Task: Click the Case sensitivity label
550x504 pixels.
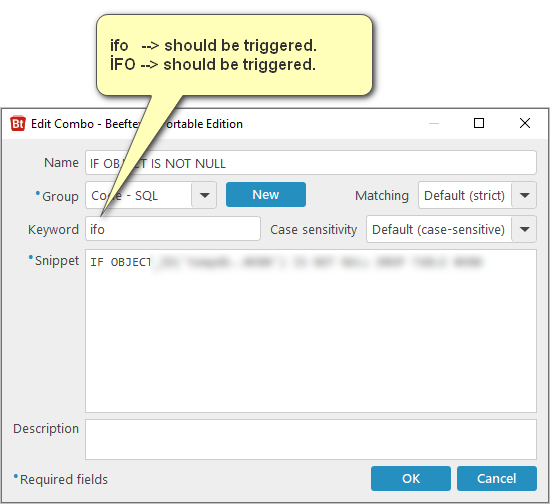Action: pyautogui.click(x=314, y=229)
